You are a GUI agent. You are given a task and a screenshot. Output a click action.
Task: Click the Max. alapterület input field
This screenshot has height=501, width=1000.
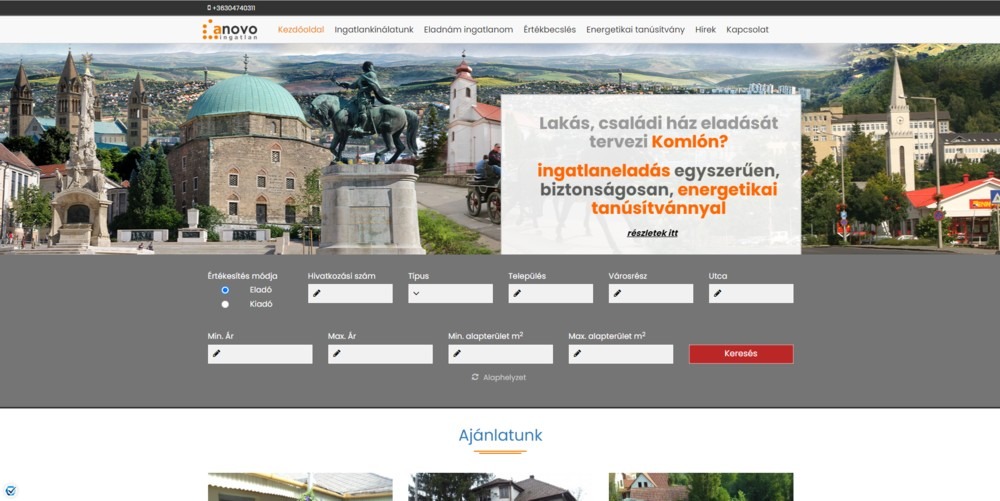(x=625, y=354)
